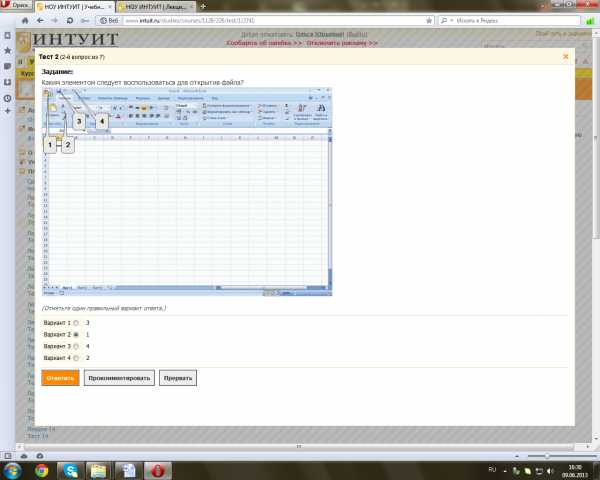600x480 pixels.
Task: Open search engine dropdown in search box
Action: coord(447,20)
